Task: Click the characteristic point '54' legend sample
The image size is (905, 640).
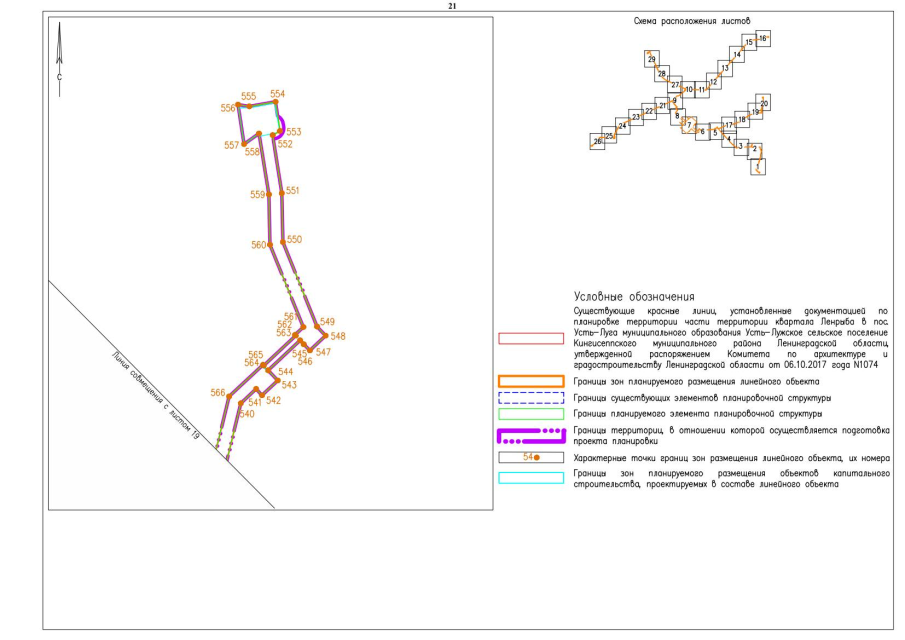Action: pyautogui.click(x=534, y=456)
